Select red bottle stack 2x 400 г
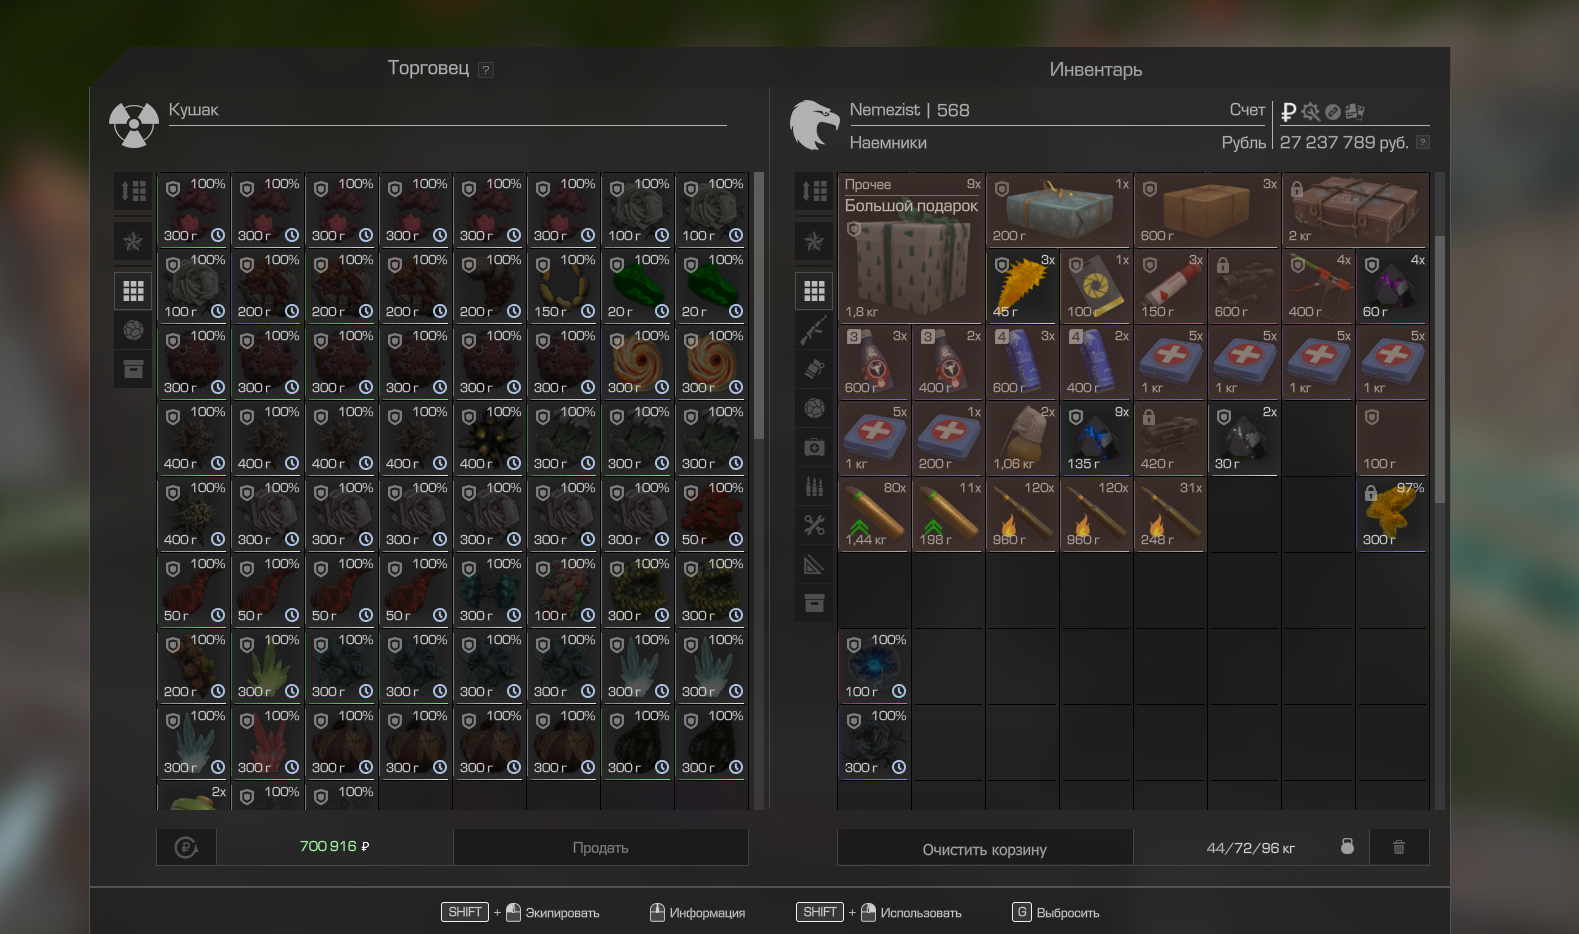1579x934 pixels. [x=949, y=362]
